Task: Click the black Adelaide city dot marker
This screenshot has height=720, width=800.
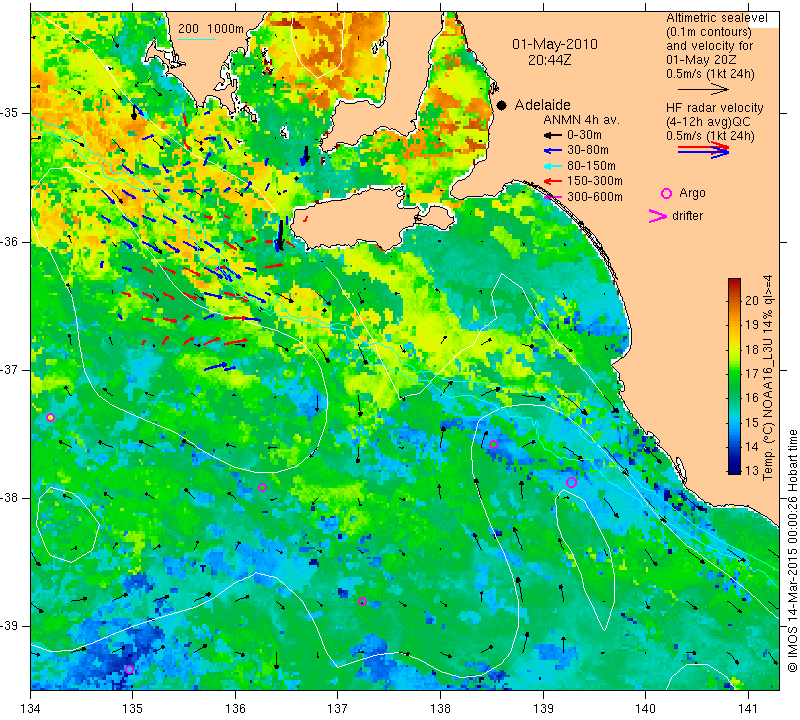Action: click(x=502, y=105)
